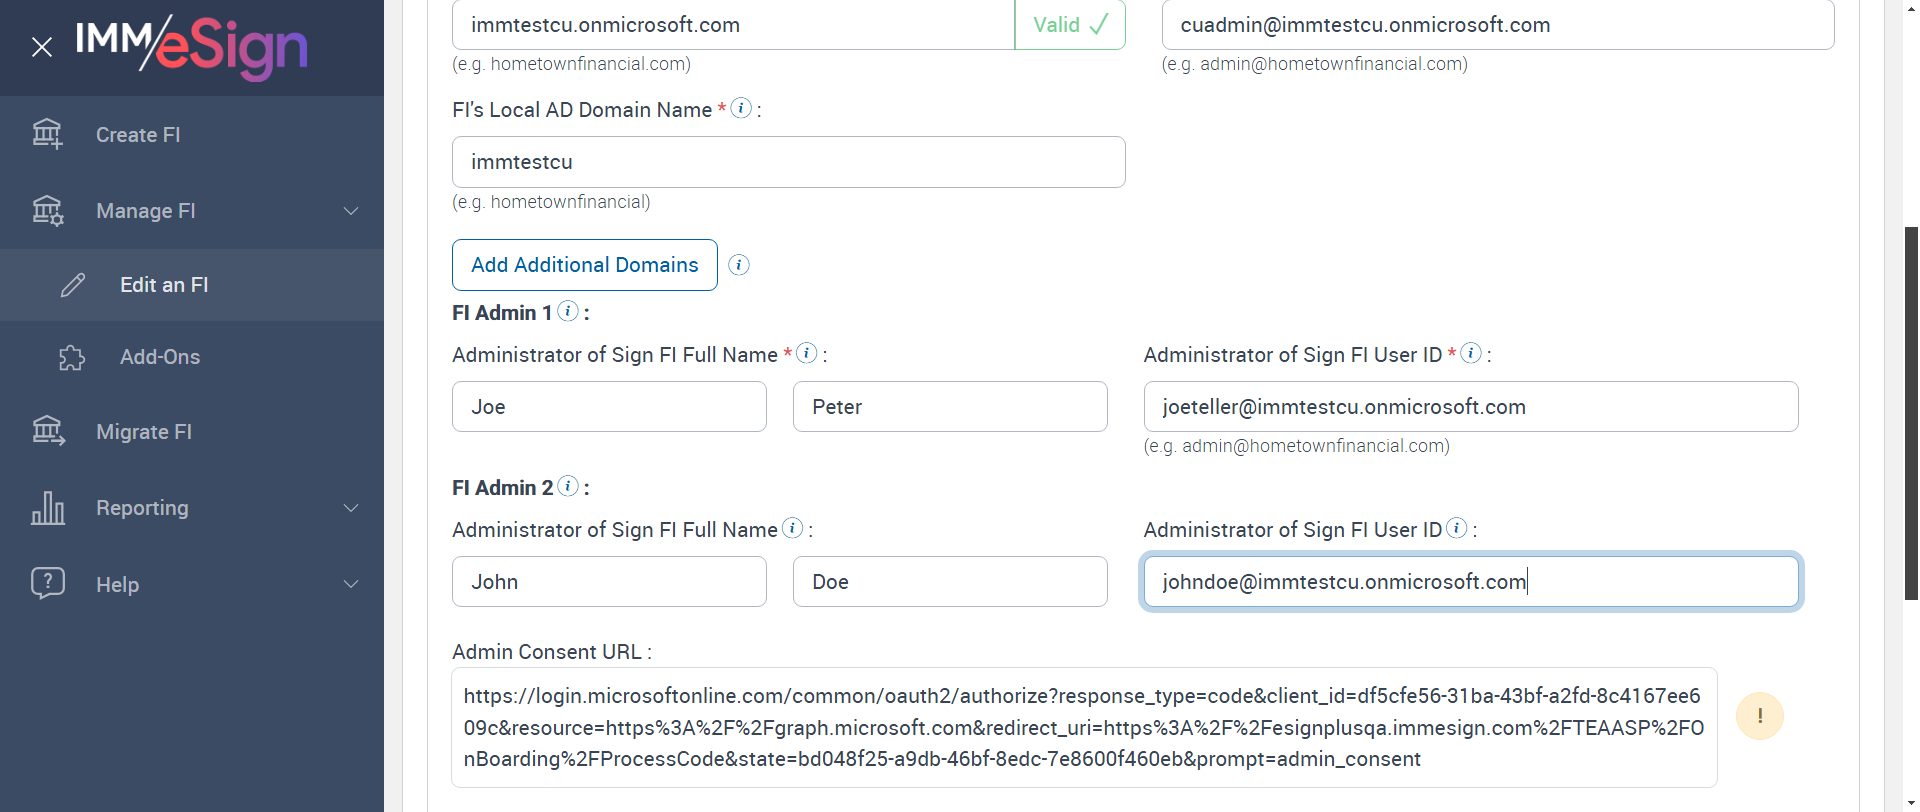Click the page vertical scrollbar thumb

click(x=1911, y=410)
